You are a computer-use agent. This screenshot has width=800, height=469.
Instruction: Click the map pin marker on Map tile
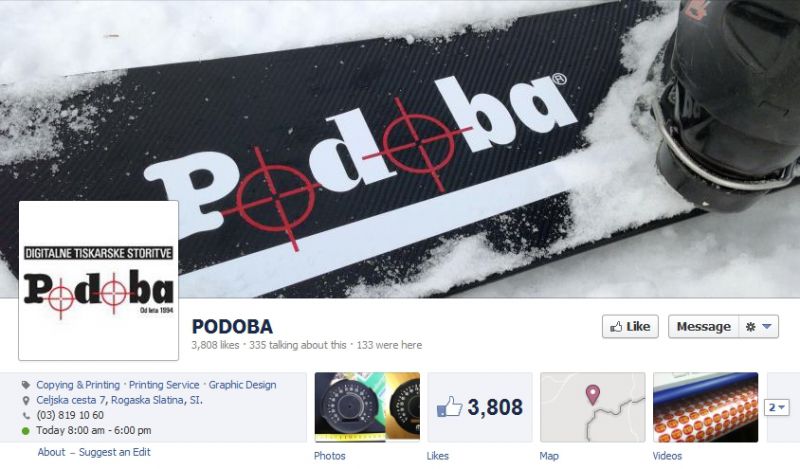pos(592,394)
